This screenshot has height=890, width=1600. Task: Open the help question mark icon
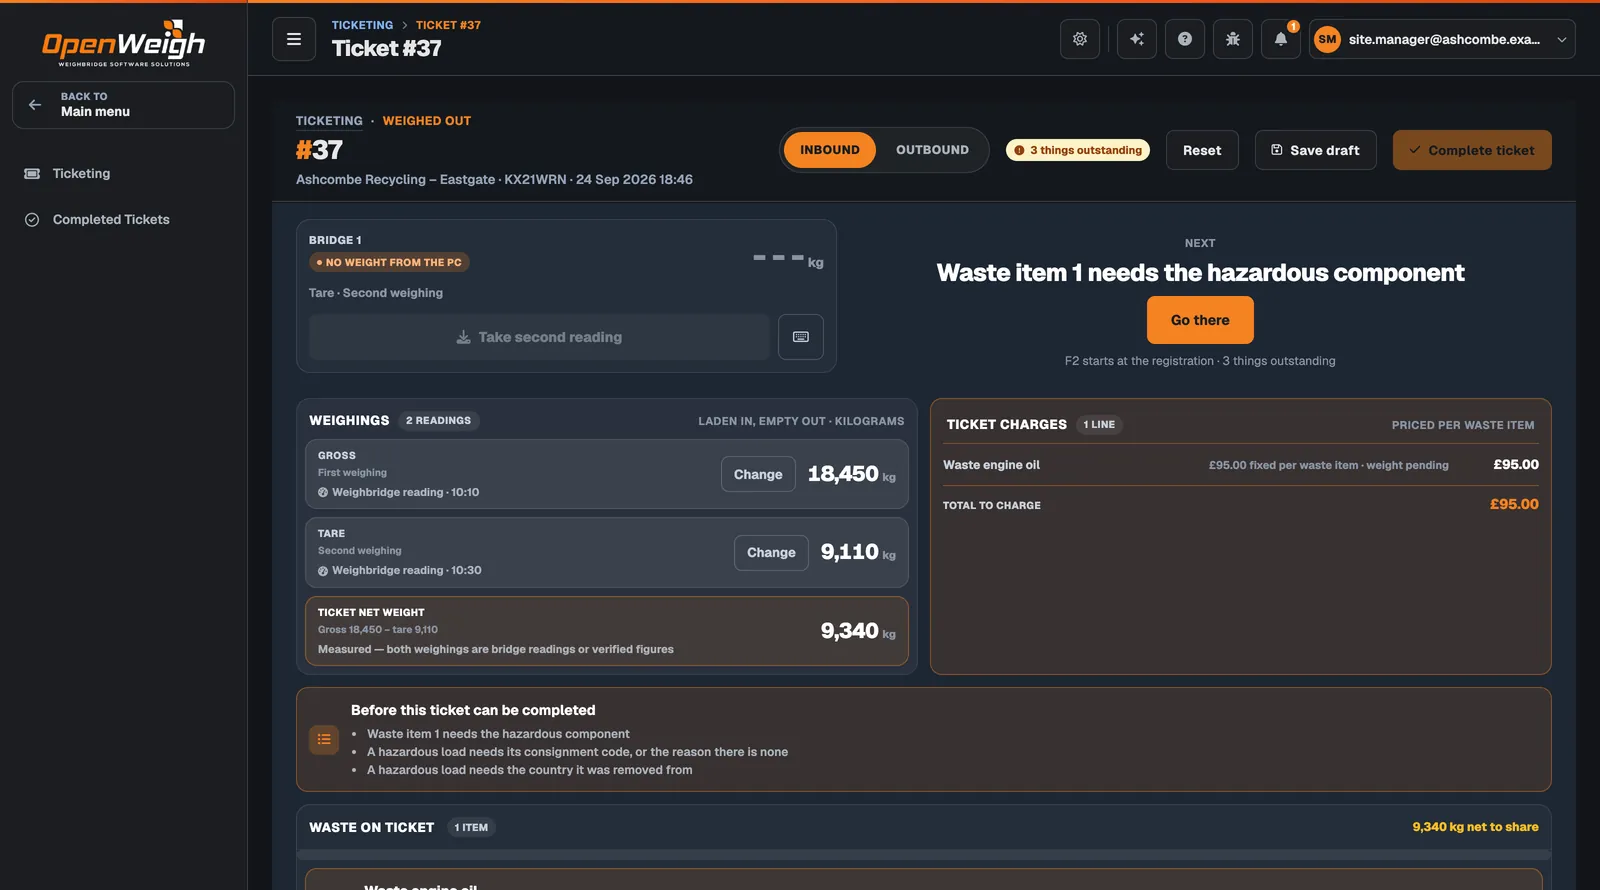[x=1185, y=39]
